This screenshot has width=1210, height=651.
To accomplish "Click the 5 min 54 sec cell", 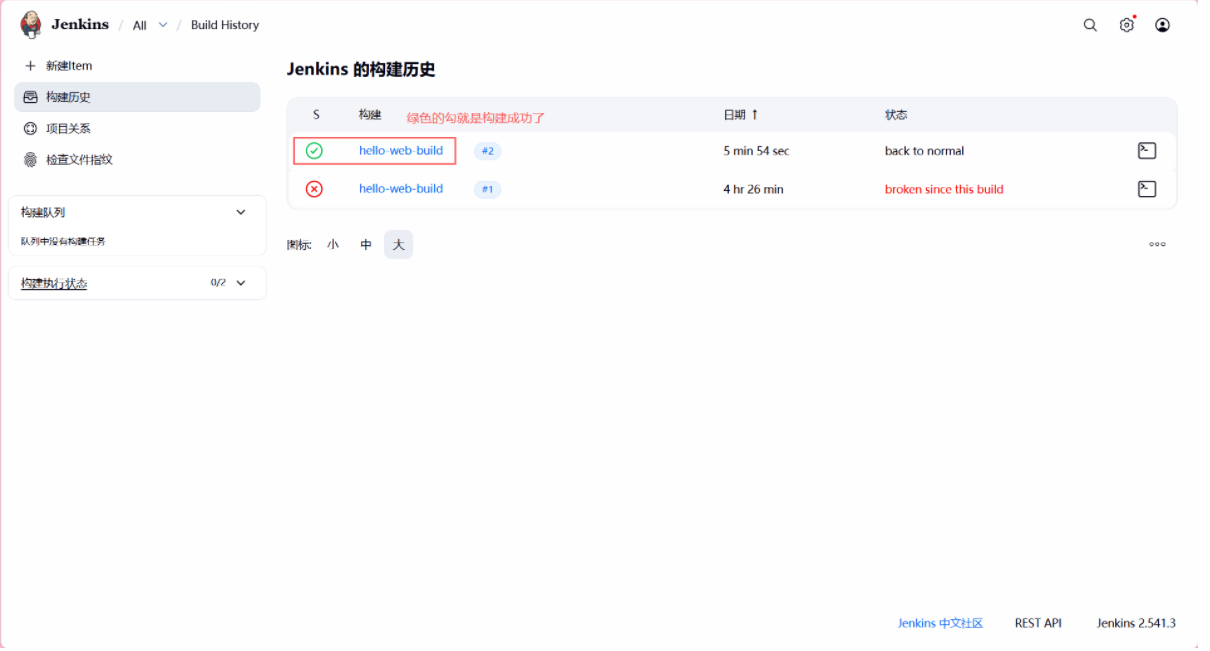I will point(756,151).
